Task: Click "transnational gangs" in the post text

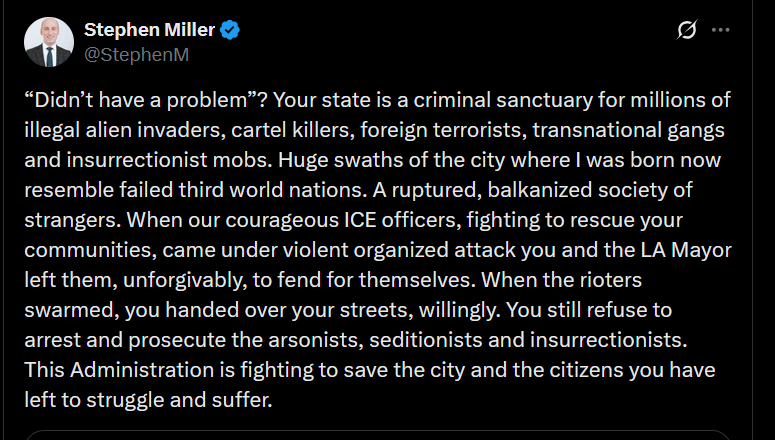Action: tap(628, 131)
